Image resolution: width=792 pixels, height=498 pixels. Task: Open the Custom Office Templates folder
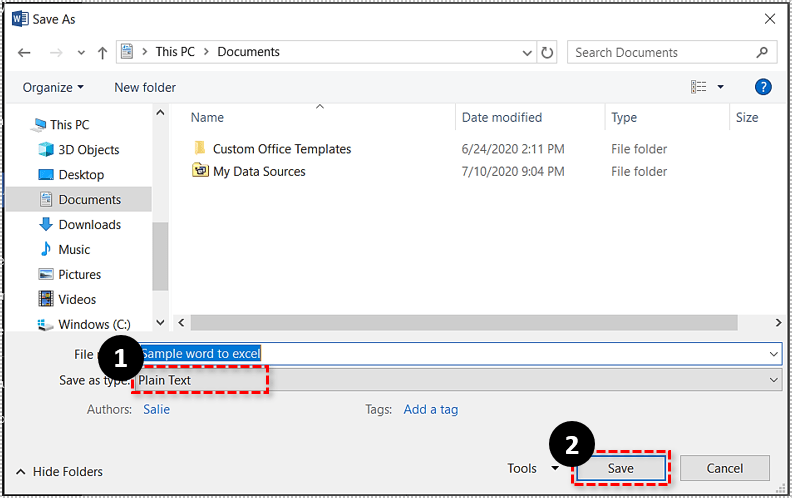point(281,149)
